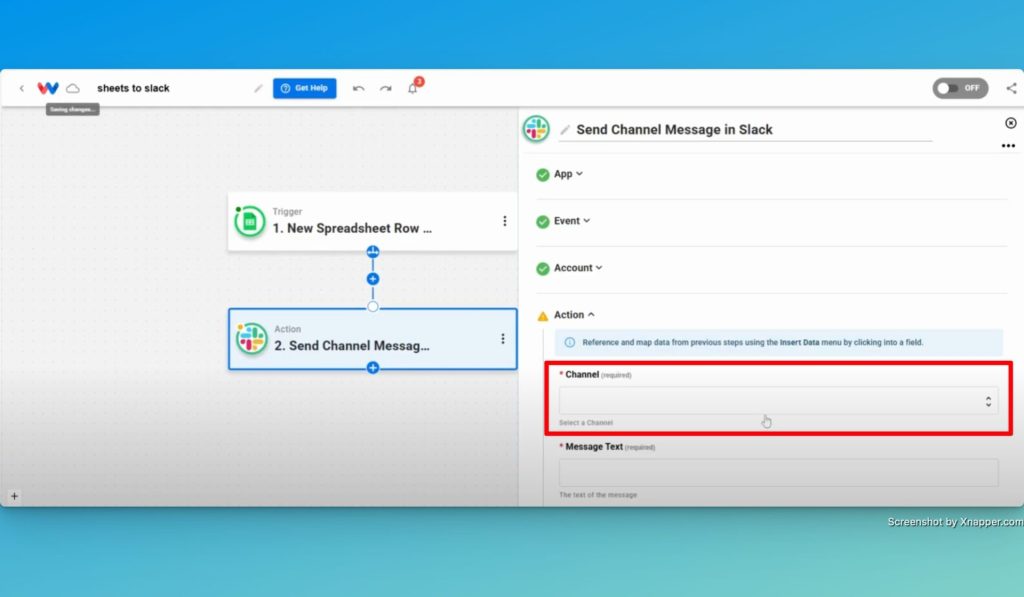Open the action step three-dot menu
Viewport: 1024px width, 597px height.
pos(503,338)
